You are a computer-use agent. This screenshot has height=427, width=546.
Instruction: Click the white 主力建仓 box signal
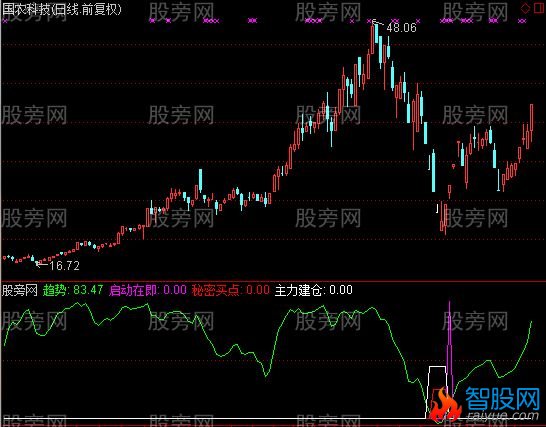pyautogui.click(x=437, y=392)
